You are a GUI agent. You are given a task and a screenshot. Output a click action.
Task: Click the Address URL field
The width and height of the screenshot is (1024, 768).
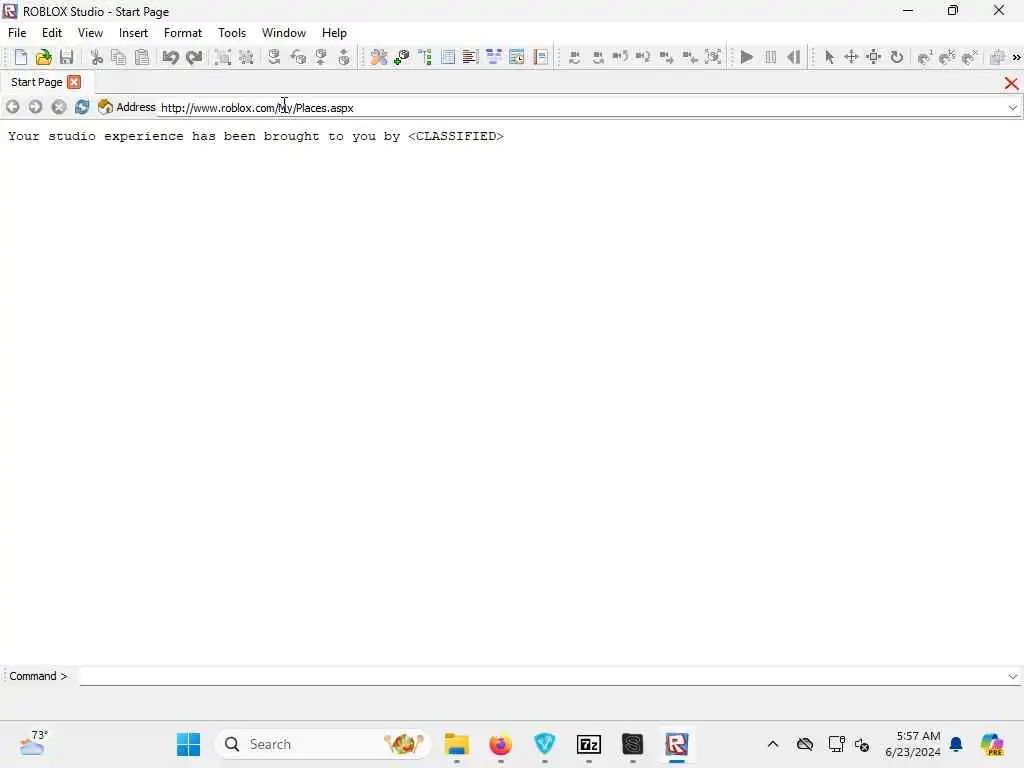581,108
